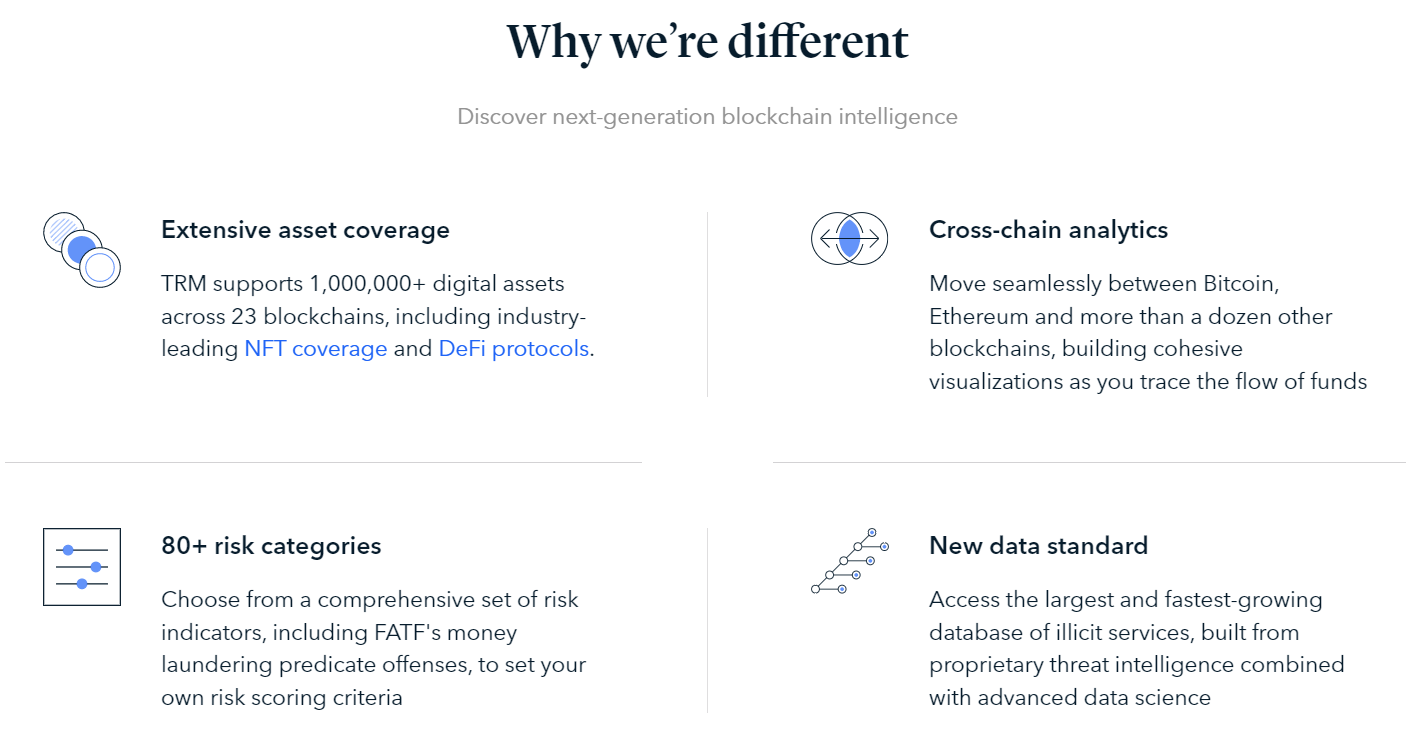Viewport: 1406px width, 732px height.
Task: Select the "80+ risk categories" heading
Action: point(271,546)
